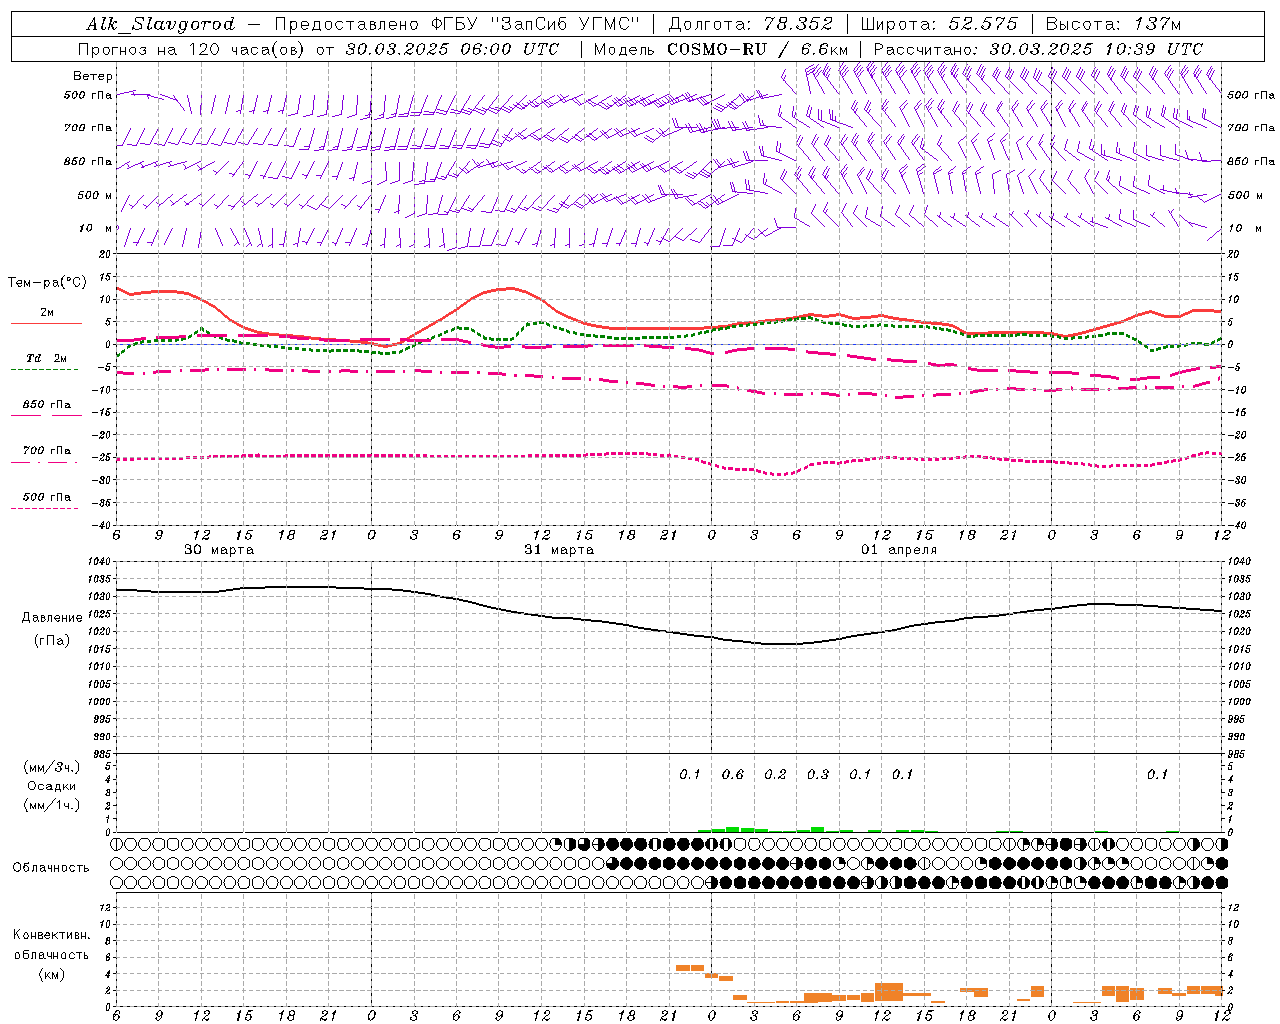Click the 'Td 2м' dew point legend entry
This screenshot has width=1280, height=1024.
click(x=46, y=358)
